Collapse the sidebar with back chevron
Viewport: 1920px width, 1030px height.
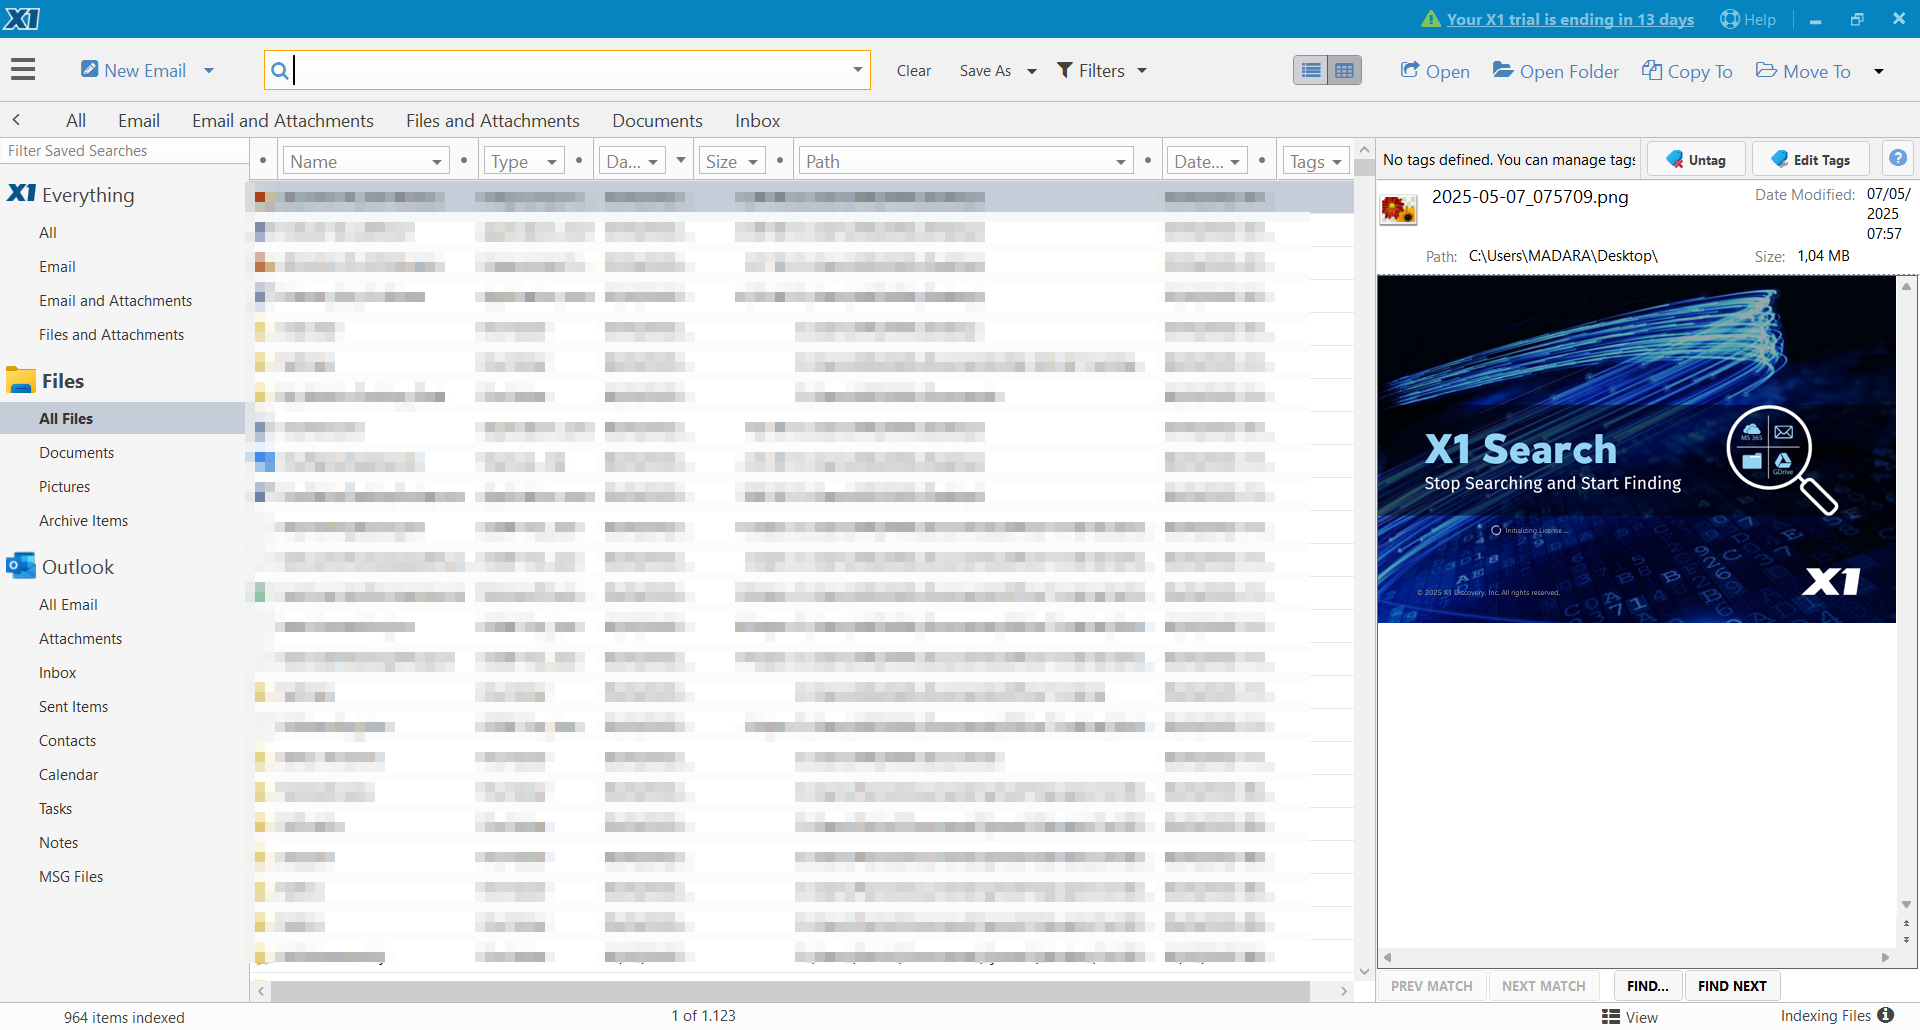[x=16, y=119]
